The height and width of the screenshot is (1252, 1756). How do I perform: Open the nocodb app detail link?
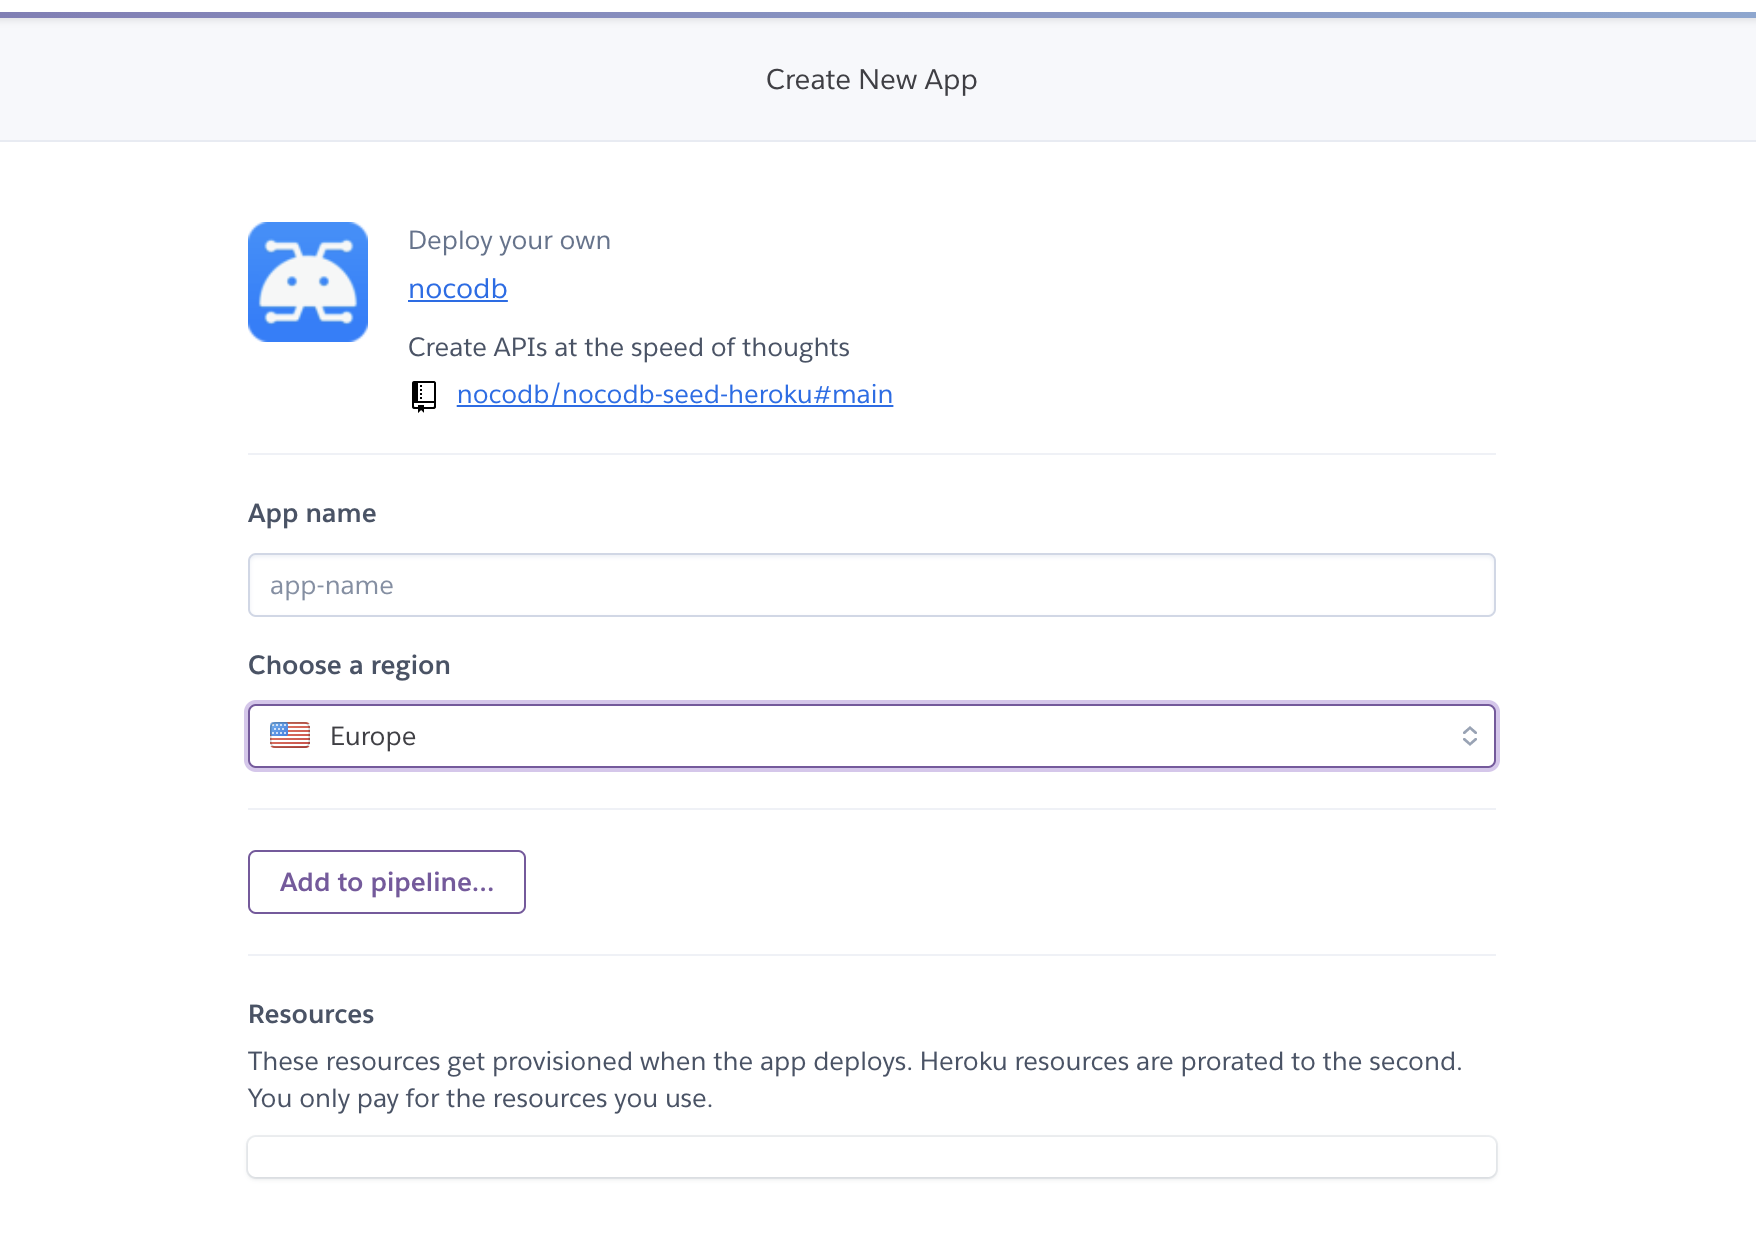coord(457,288)
